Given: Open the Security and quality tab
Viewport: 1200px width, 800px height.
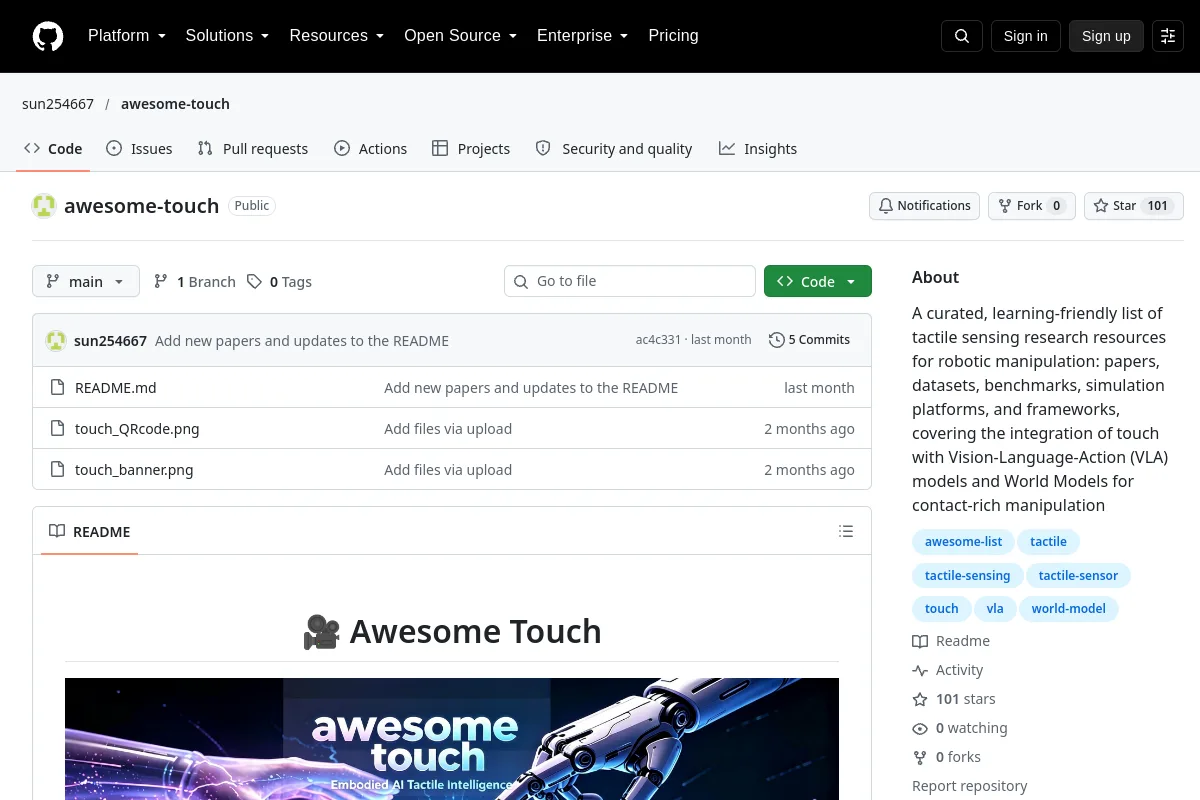Looking at the screenshot, I should click(614, 149).
